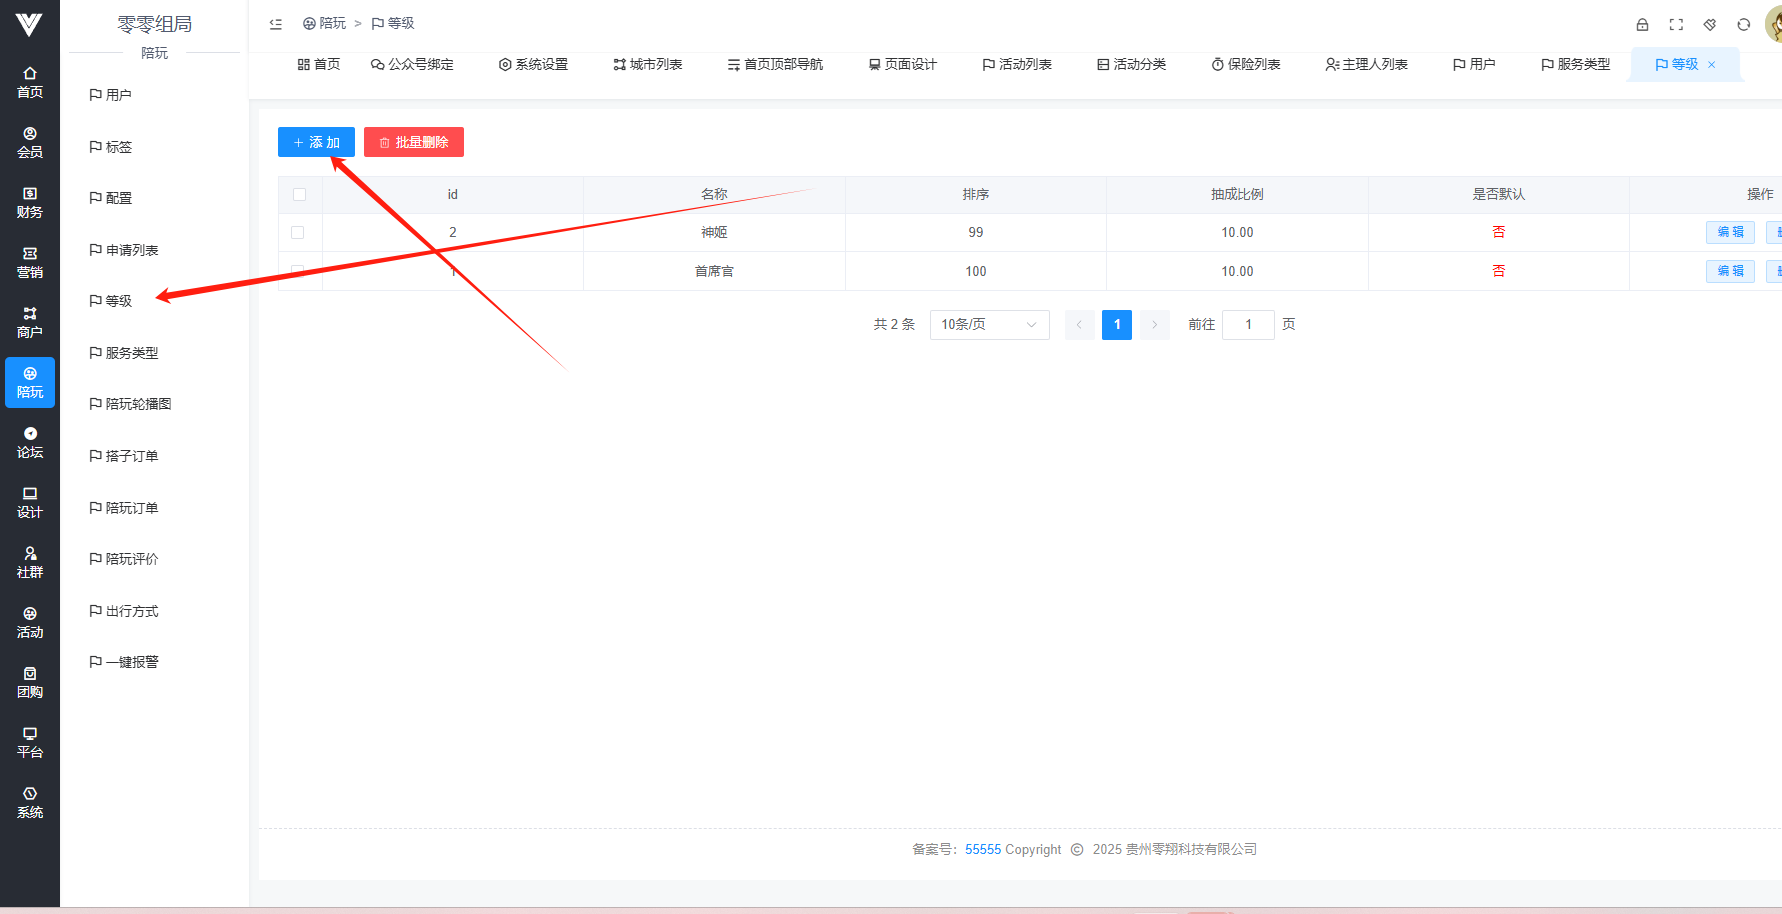Open the 团购 group-buy sidebar icon
Viewport: 1782px width, 914px height.
point(30,682)
